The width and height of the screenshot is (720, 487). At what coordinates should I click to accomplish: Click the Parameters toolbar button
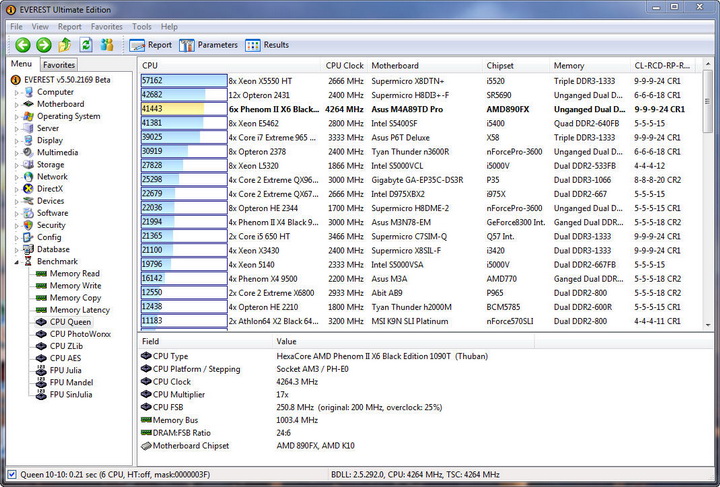pos(208,45)
